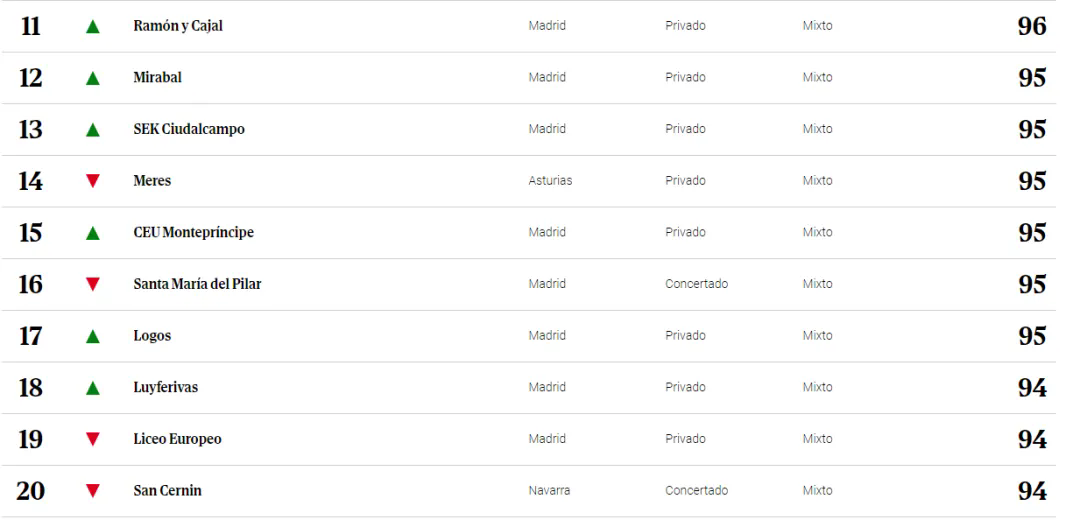This screenshot has width=1080, height=520.
Task: Click rank number 17 for Logos
Action: tap(30, 336)
